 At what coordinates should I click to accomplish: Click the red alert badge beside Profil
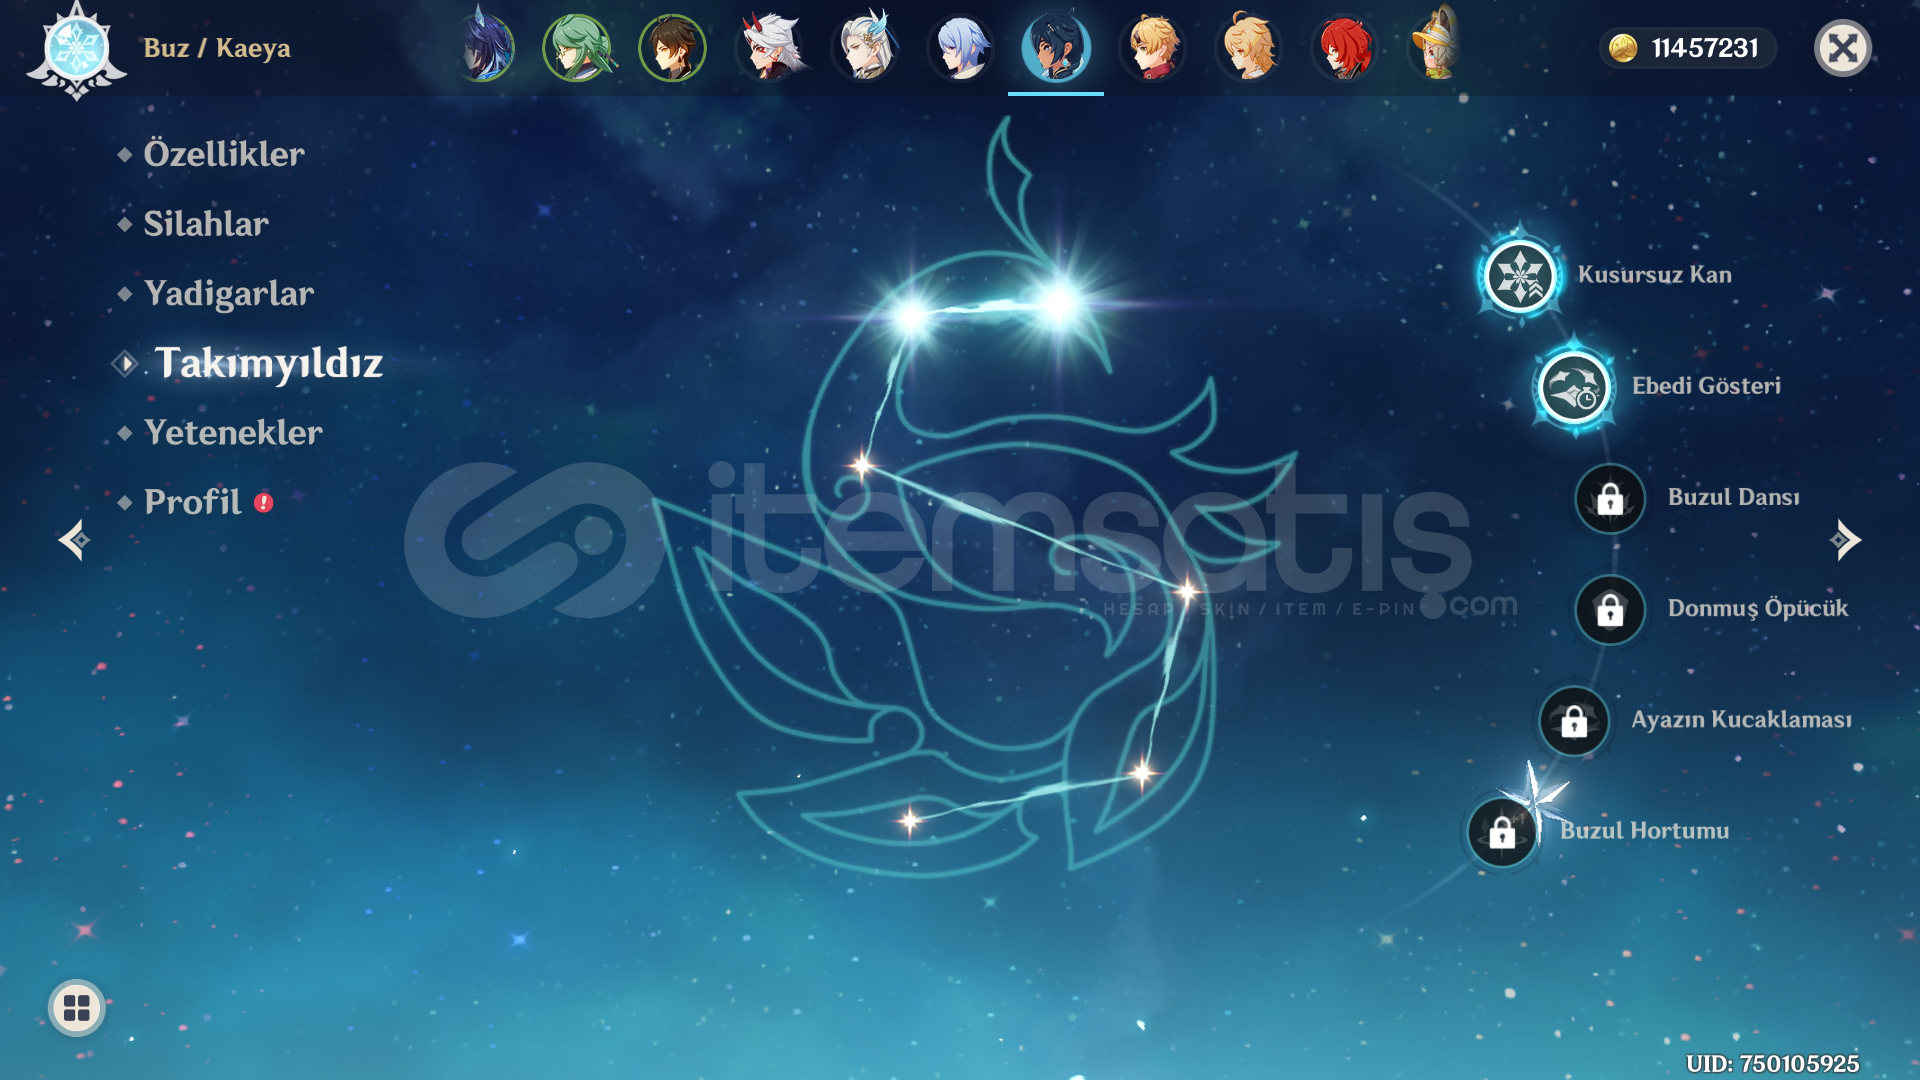[263, 503]
